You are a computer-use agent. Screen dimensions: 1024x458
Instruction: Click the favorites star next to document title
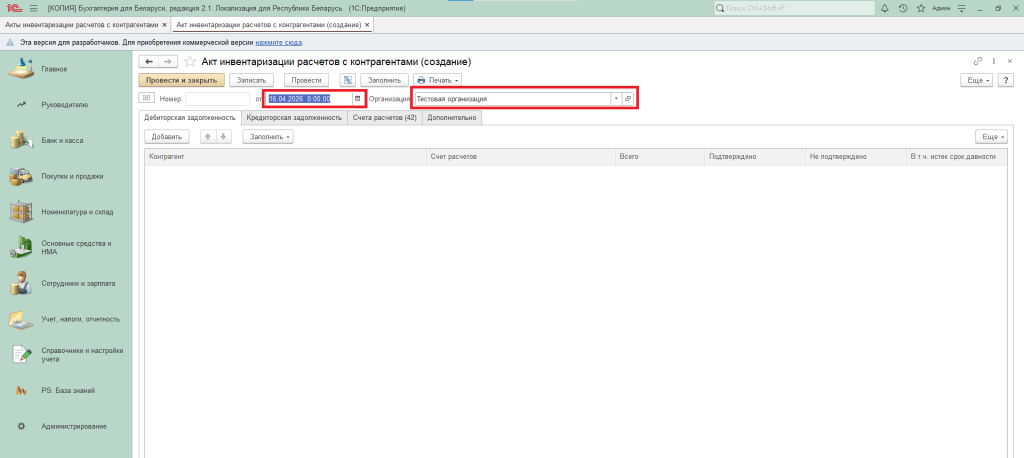(x=190, y=62)
